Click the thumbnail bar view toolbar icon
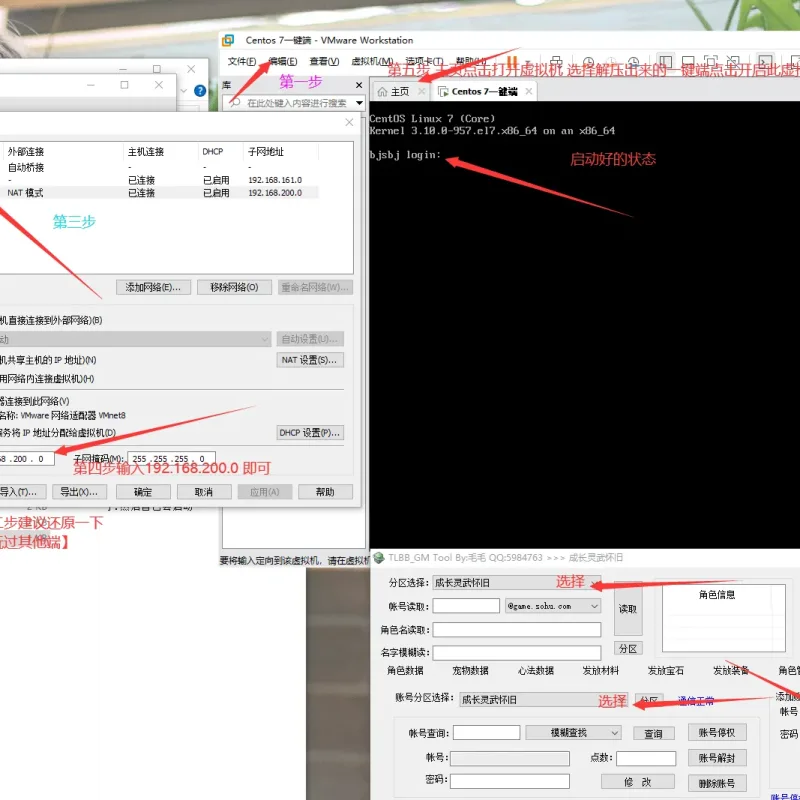Viewport: 800px width, 800px height. click(x=688, y=61)
